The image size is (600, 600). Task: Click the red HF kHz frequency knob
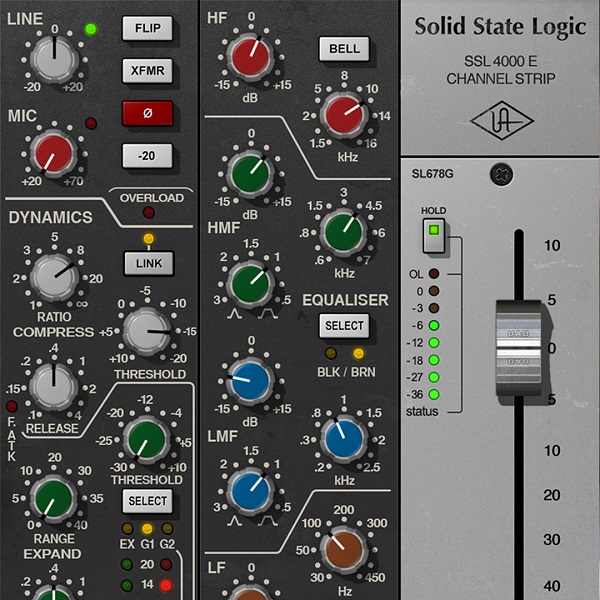coord(344,115)
